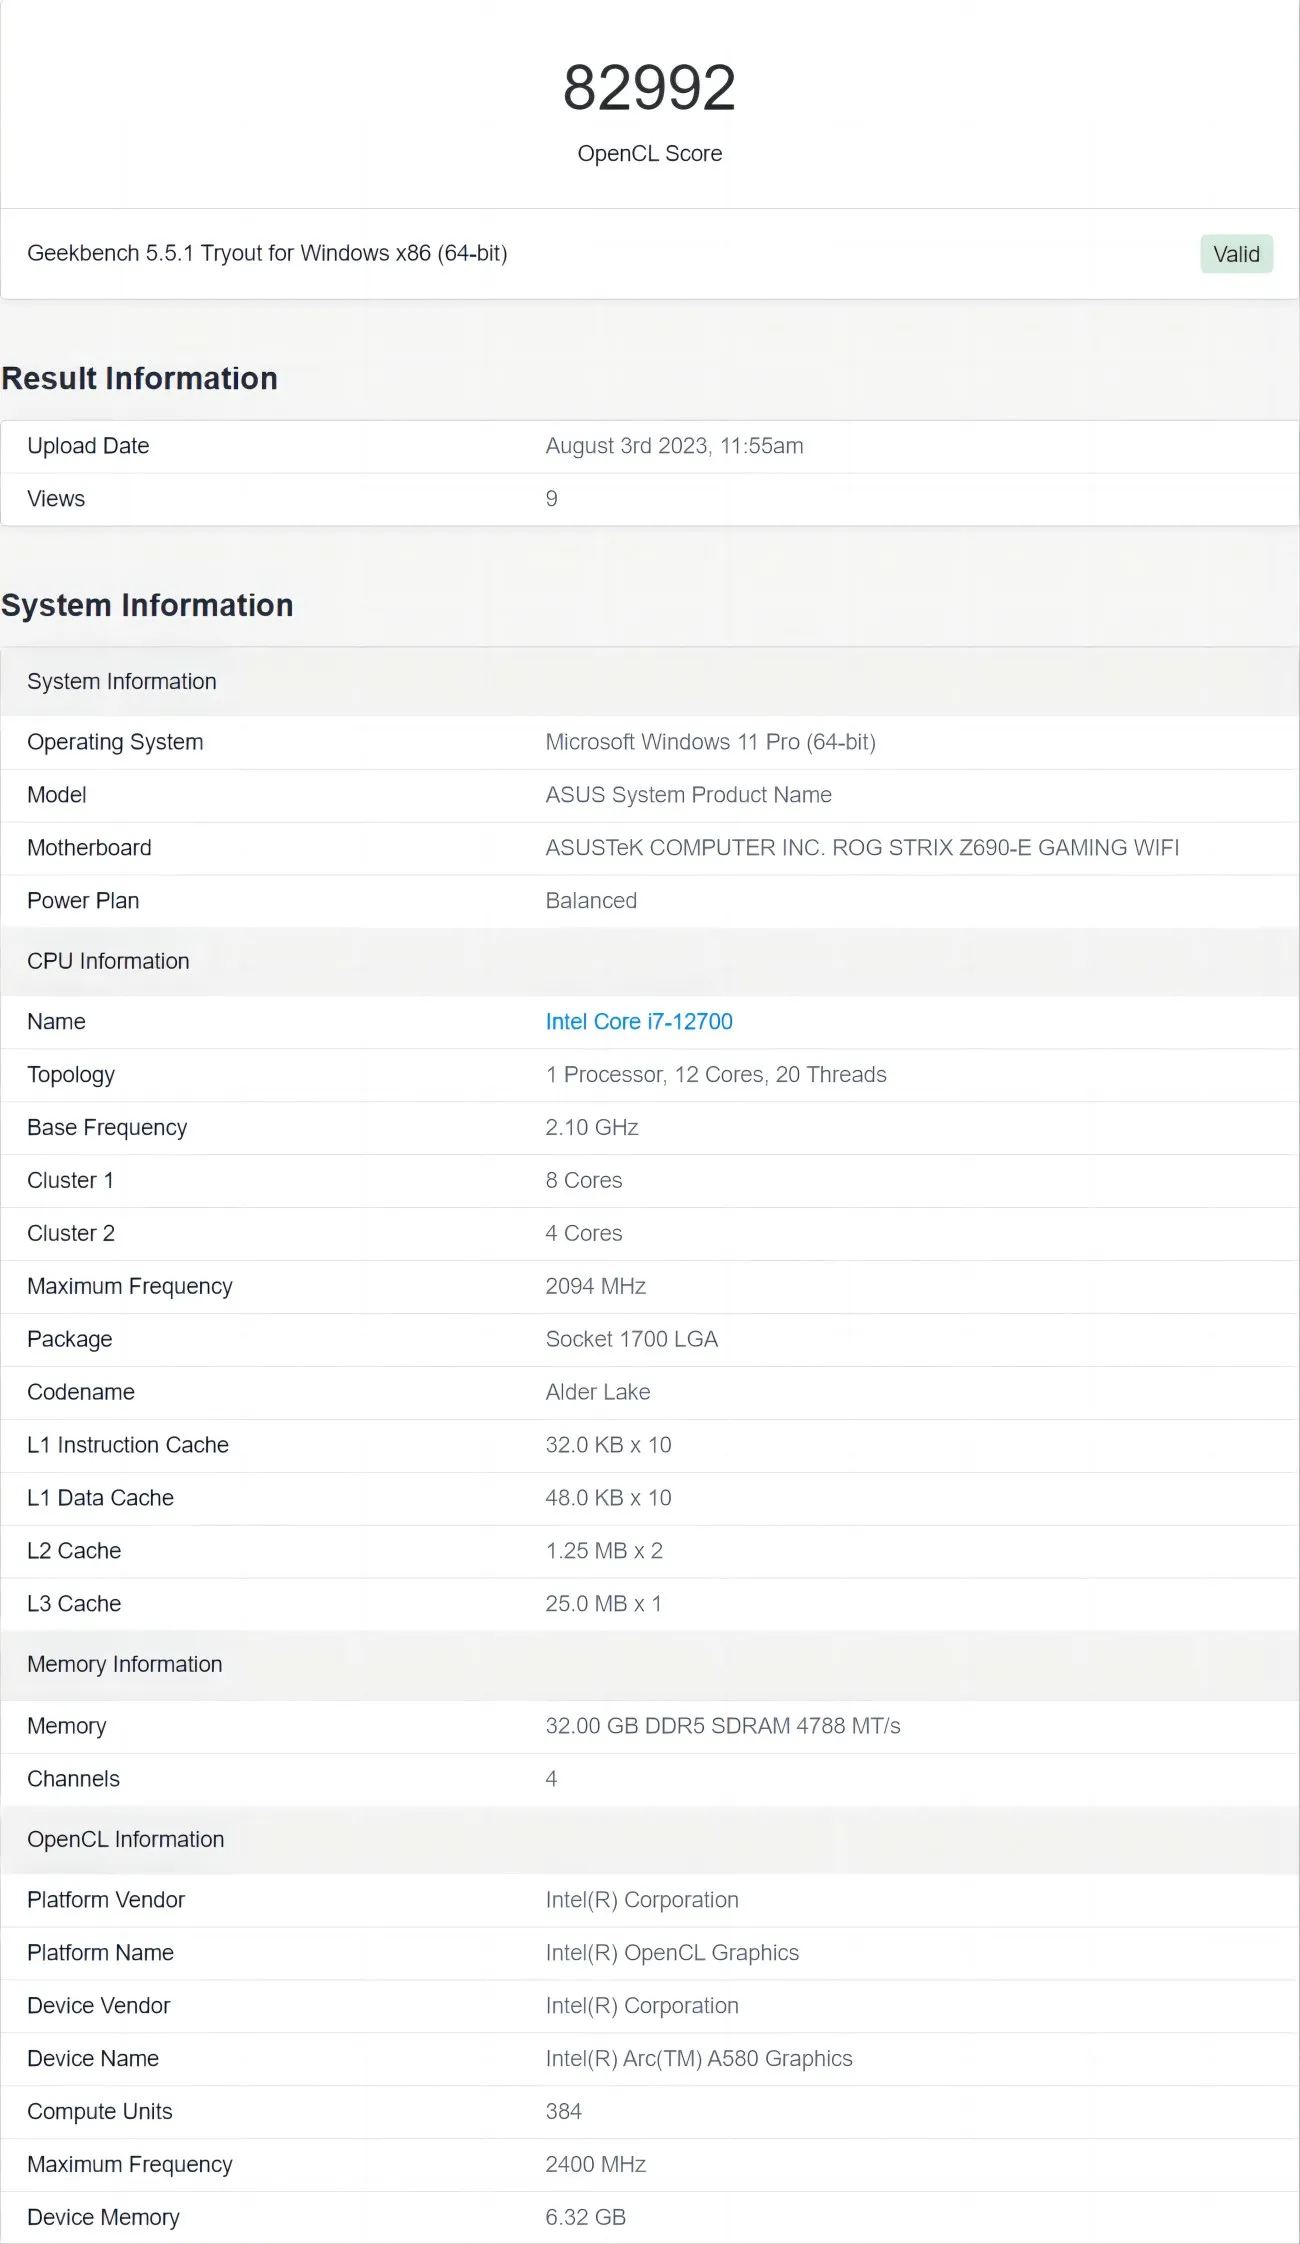The height and width of the screenshot is (2244, 1300).
Task: Select the Compute Units value 384
Action: pos(564,2112)
